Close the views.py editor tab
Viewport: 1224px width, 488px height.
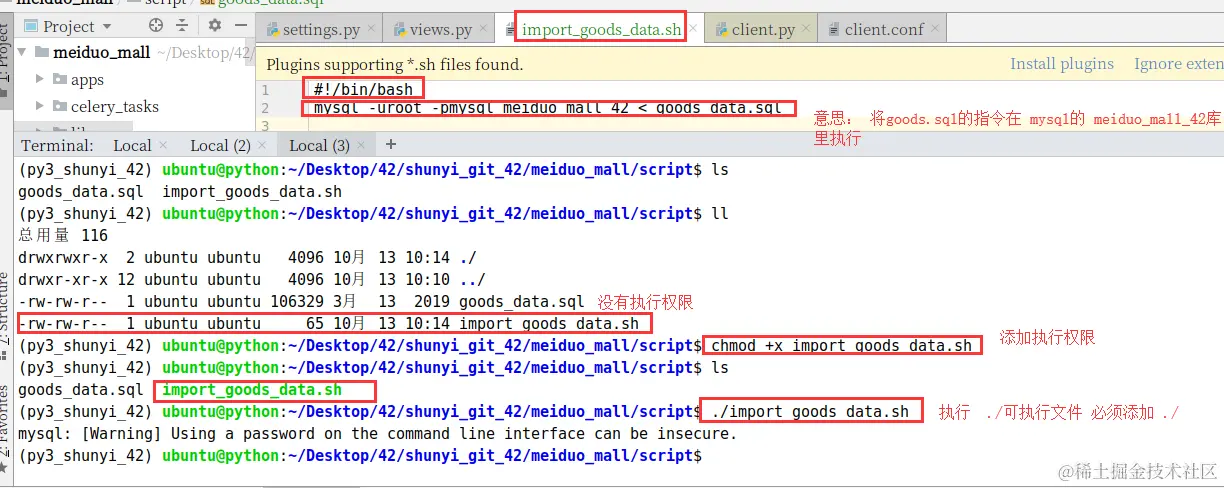point(485,30)
